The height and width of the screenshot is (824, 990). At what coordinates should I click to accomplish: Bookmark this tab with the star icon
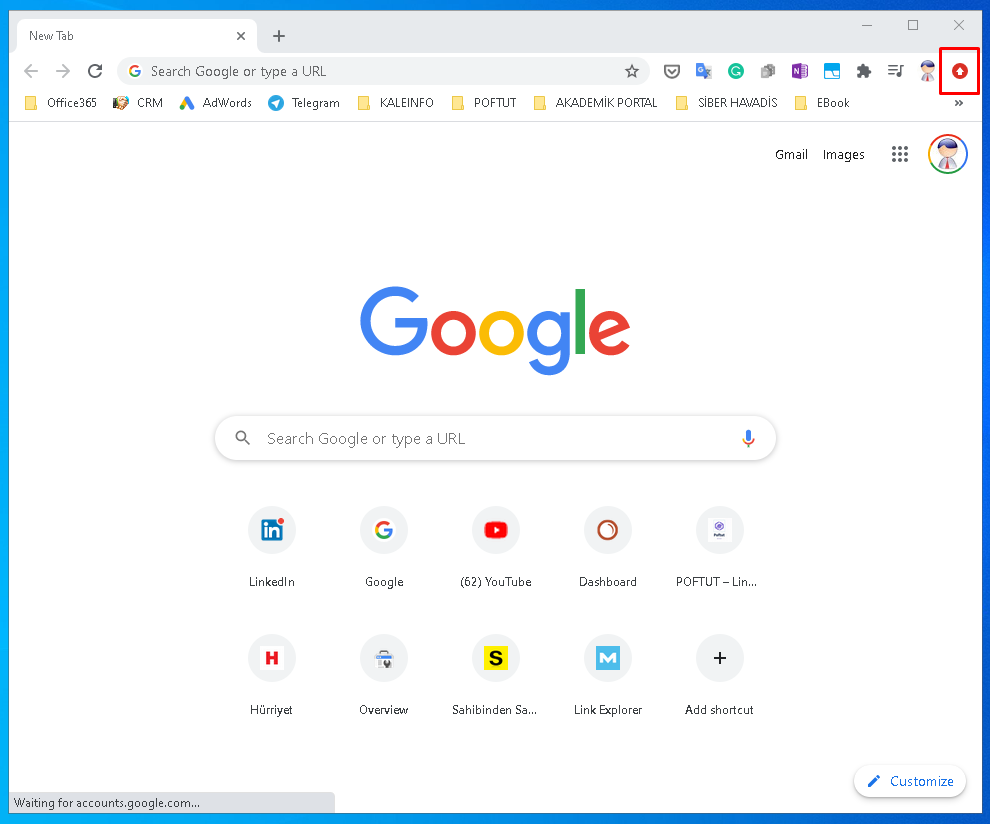[x=631, y=71]
